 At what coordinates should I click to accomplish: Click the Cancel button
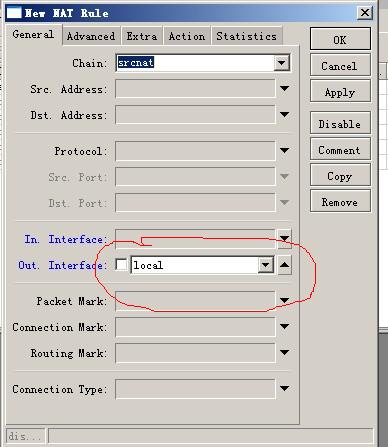(340, 66)
